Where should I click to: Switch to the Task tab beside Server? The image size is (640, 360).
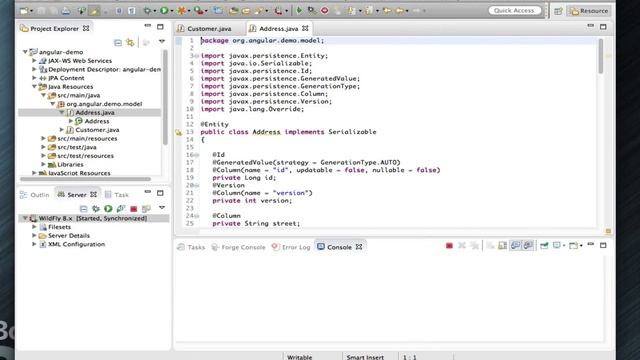(117, 195)
